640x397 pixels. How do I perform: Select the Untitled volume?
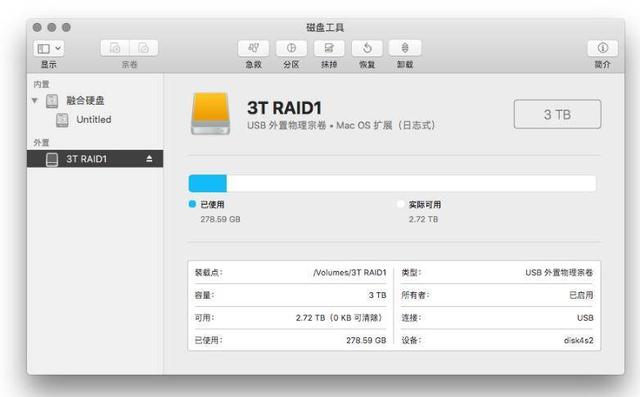(93, 120)
